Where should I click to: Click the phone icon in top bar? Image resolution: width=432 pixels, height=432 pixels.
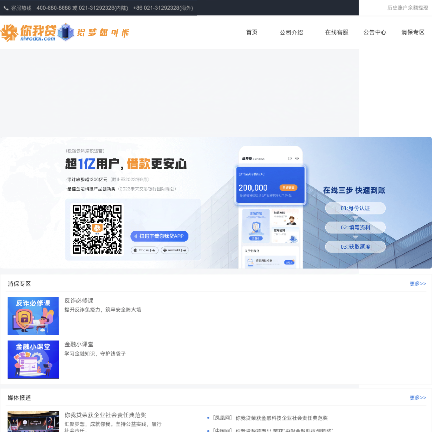(x=6, y=8)
